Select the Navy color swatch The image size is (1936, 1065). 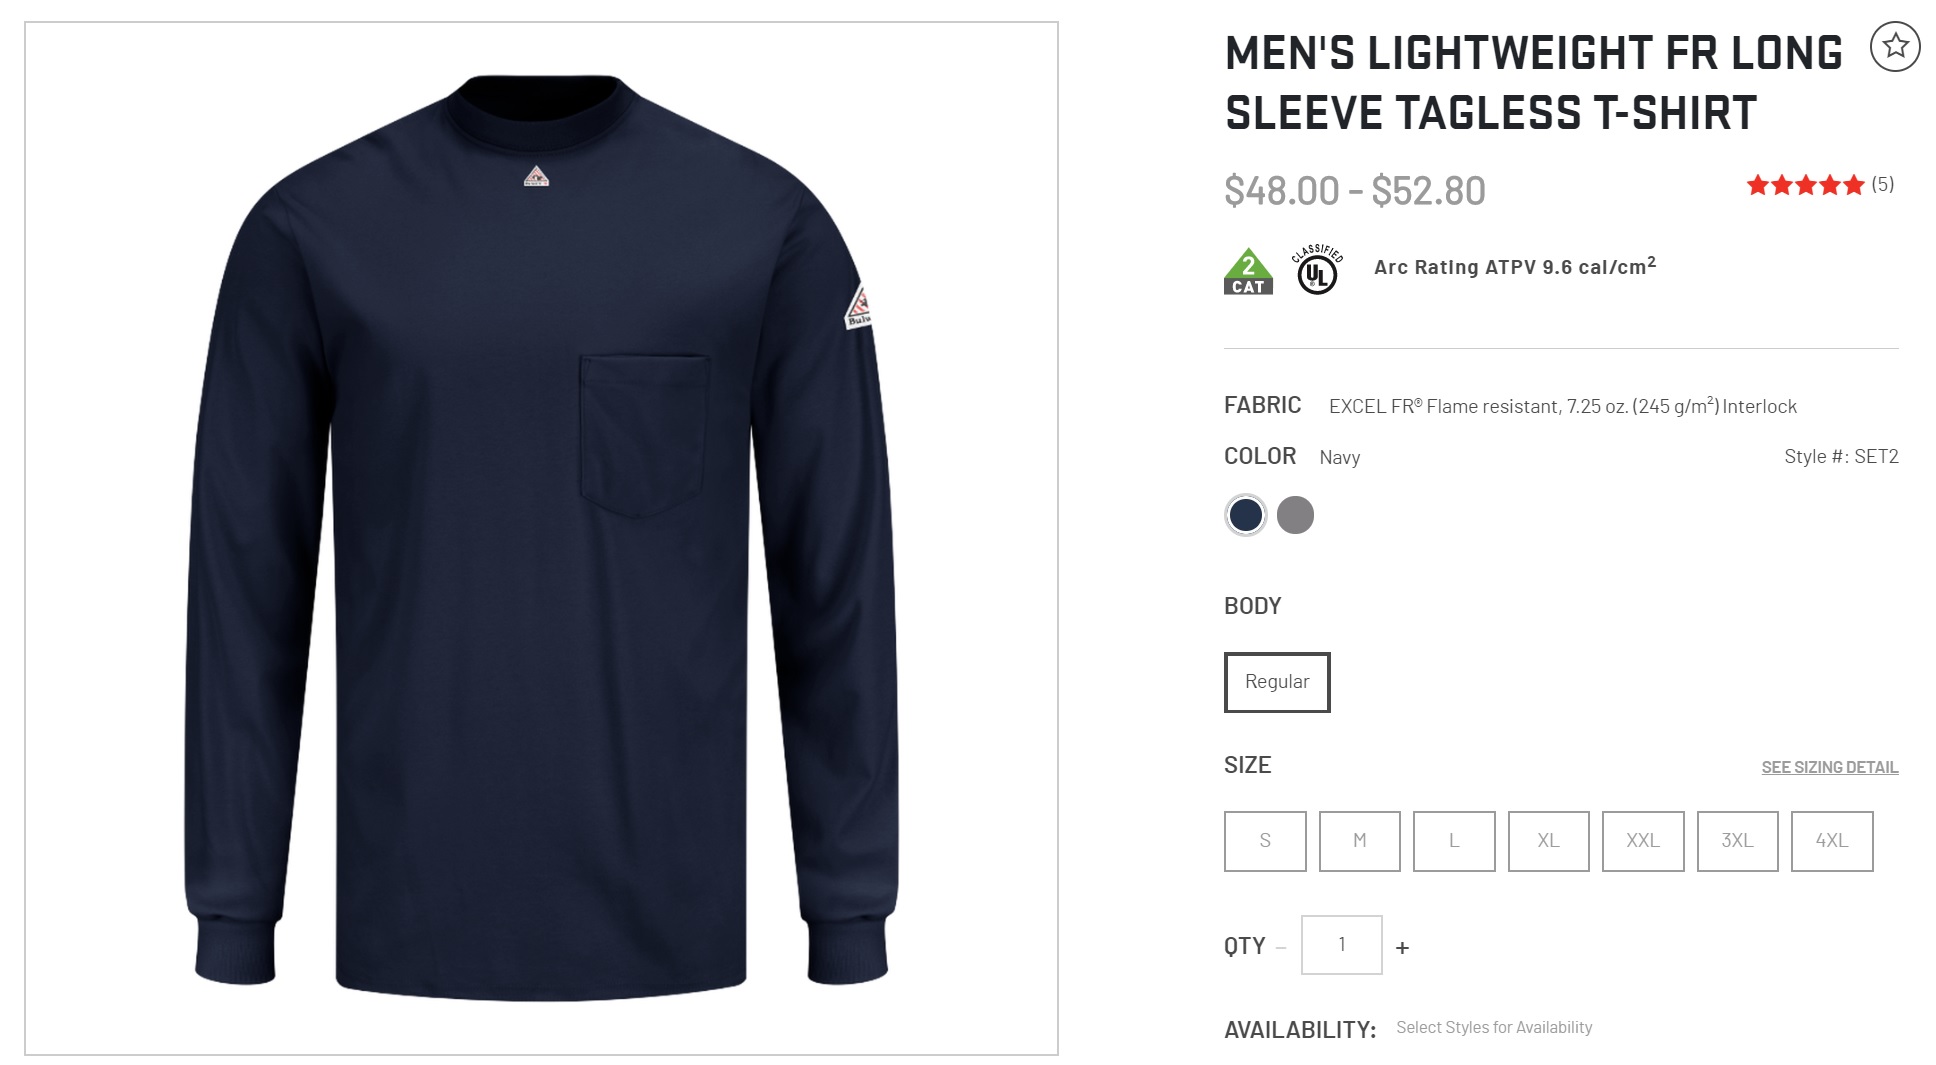point(1245,515)
